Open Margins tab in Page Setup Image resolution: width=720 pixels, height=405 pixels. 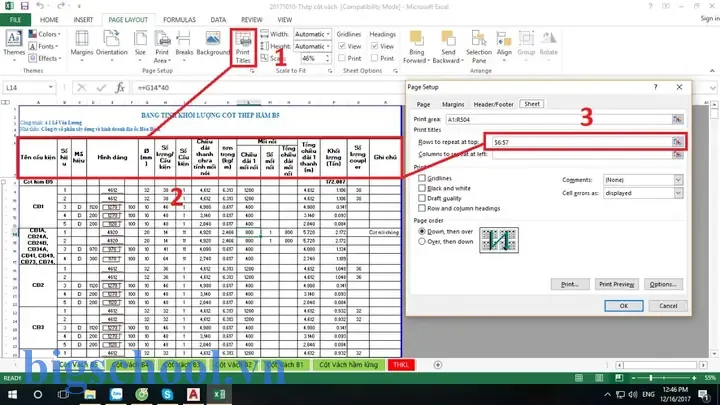[x=453, y=104]
